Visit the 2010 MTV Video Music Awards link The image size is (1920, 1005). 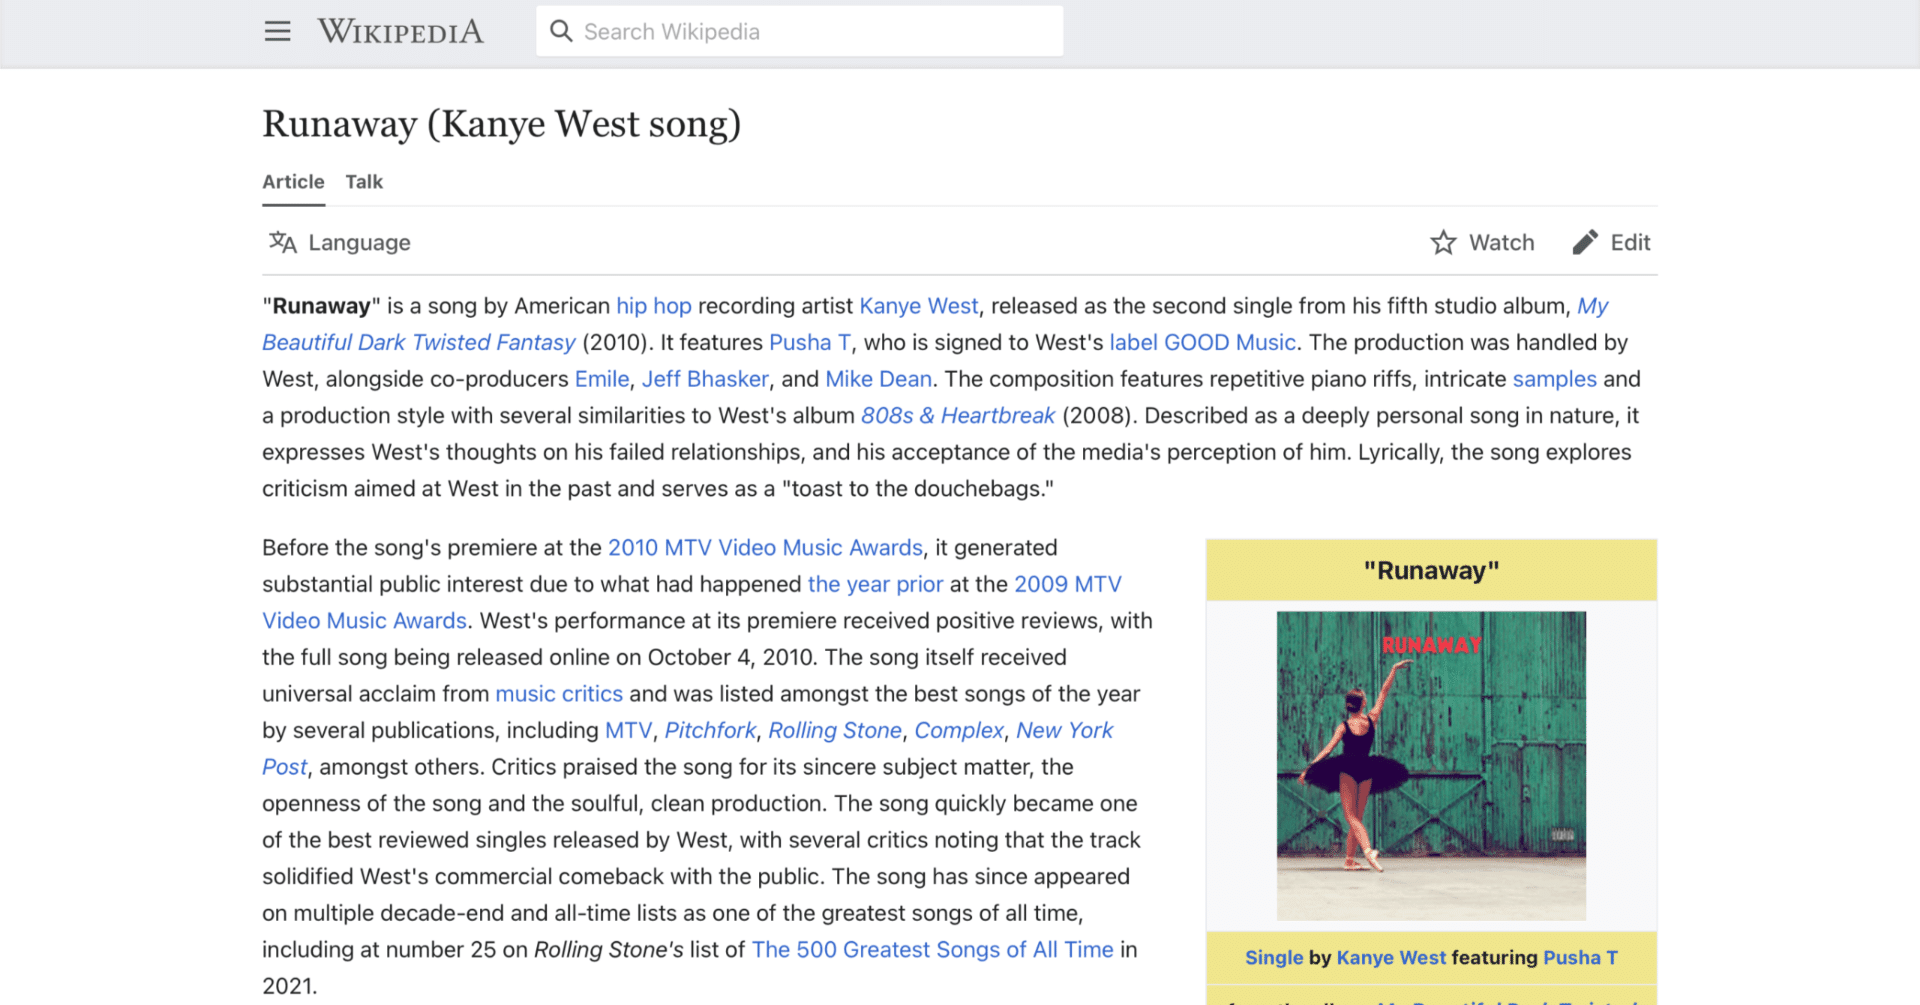[765, 547]
